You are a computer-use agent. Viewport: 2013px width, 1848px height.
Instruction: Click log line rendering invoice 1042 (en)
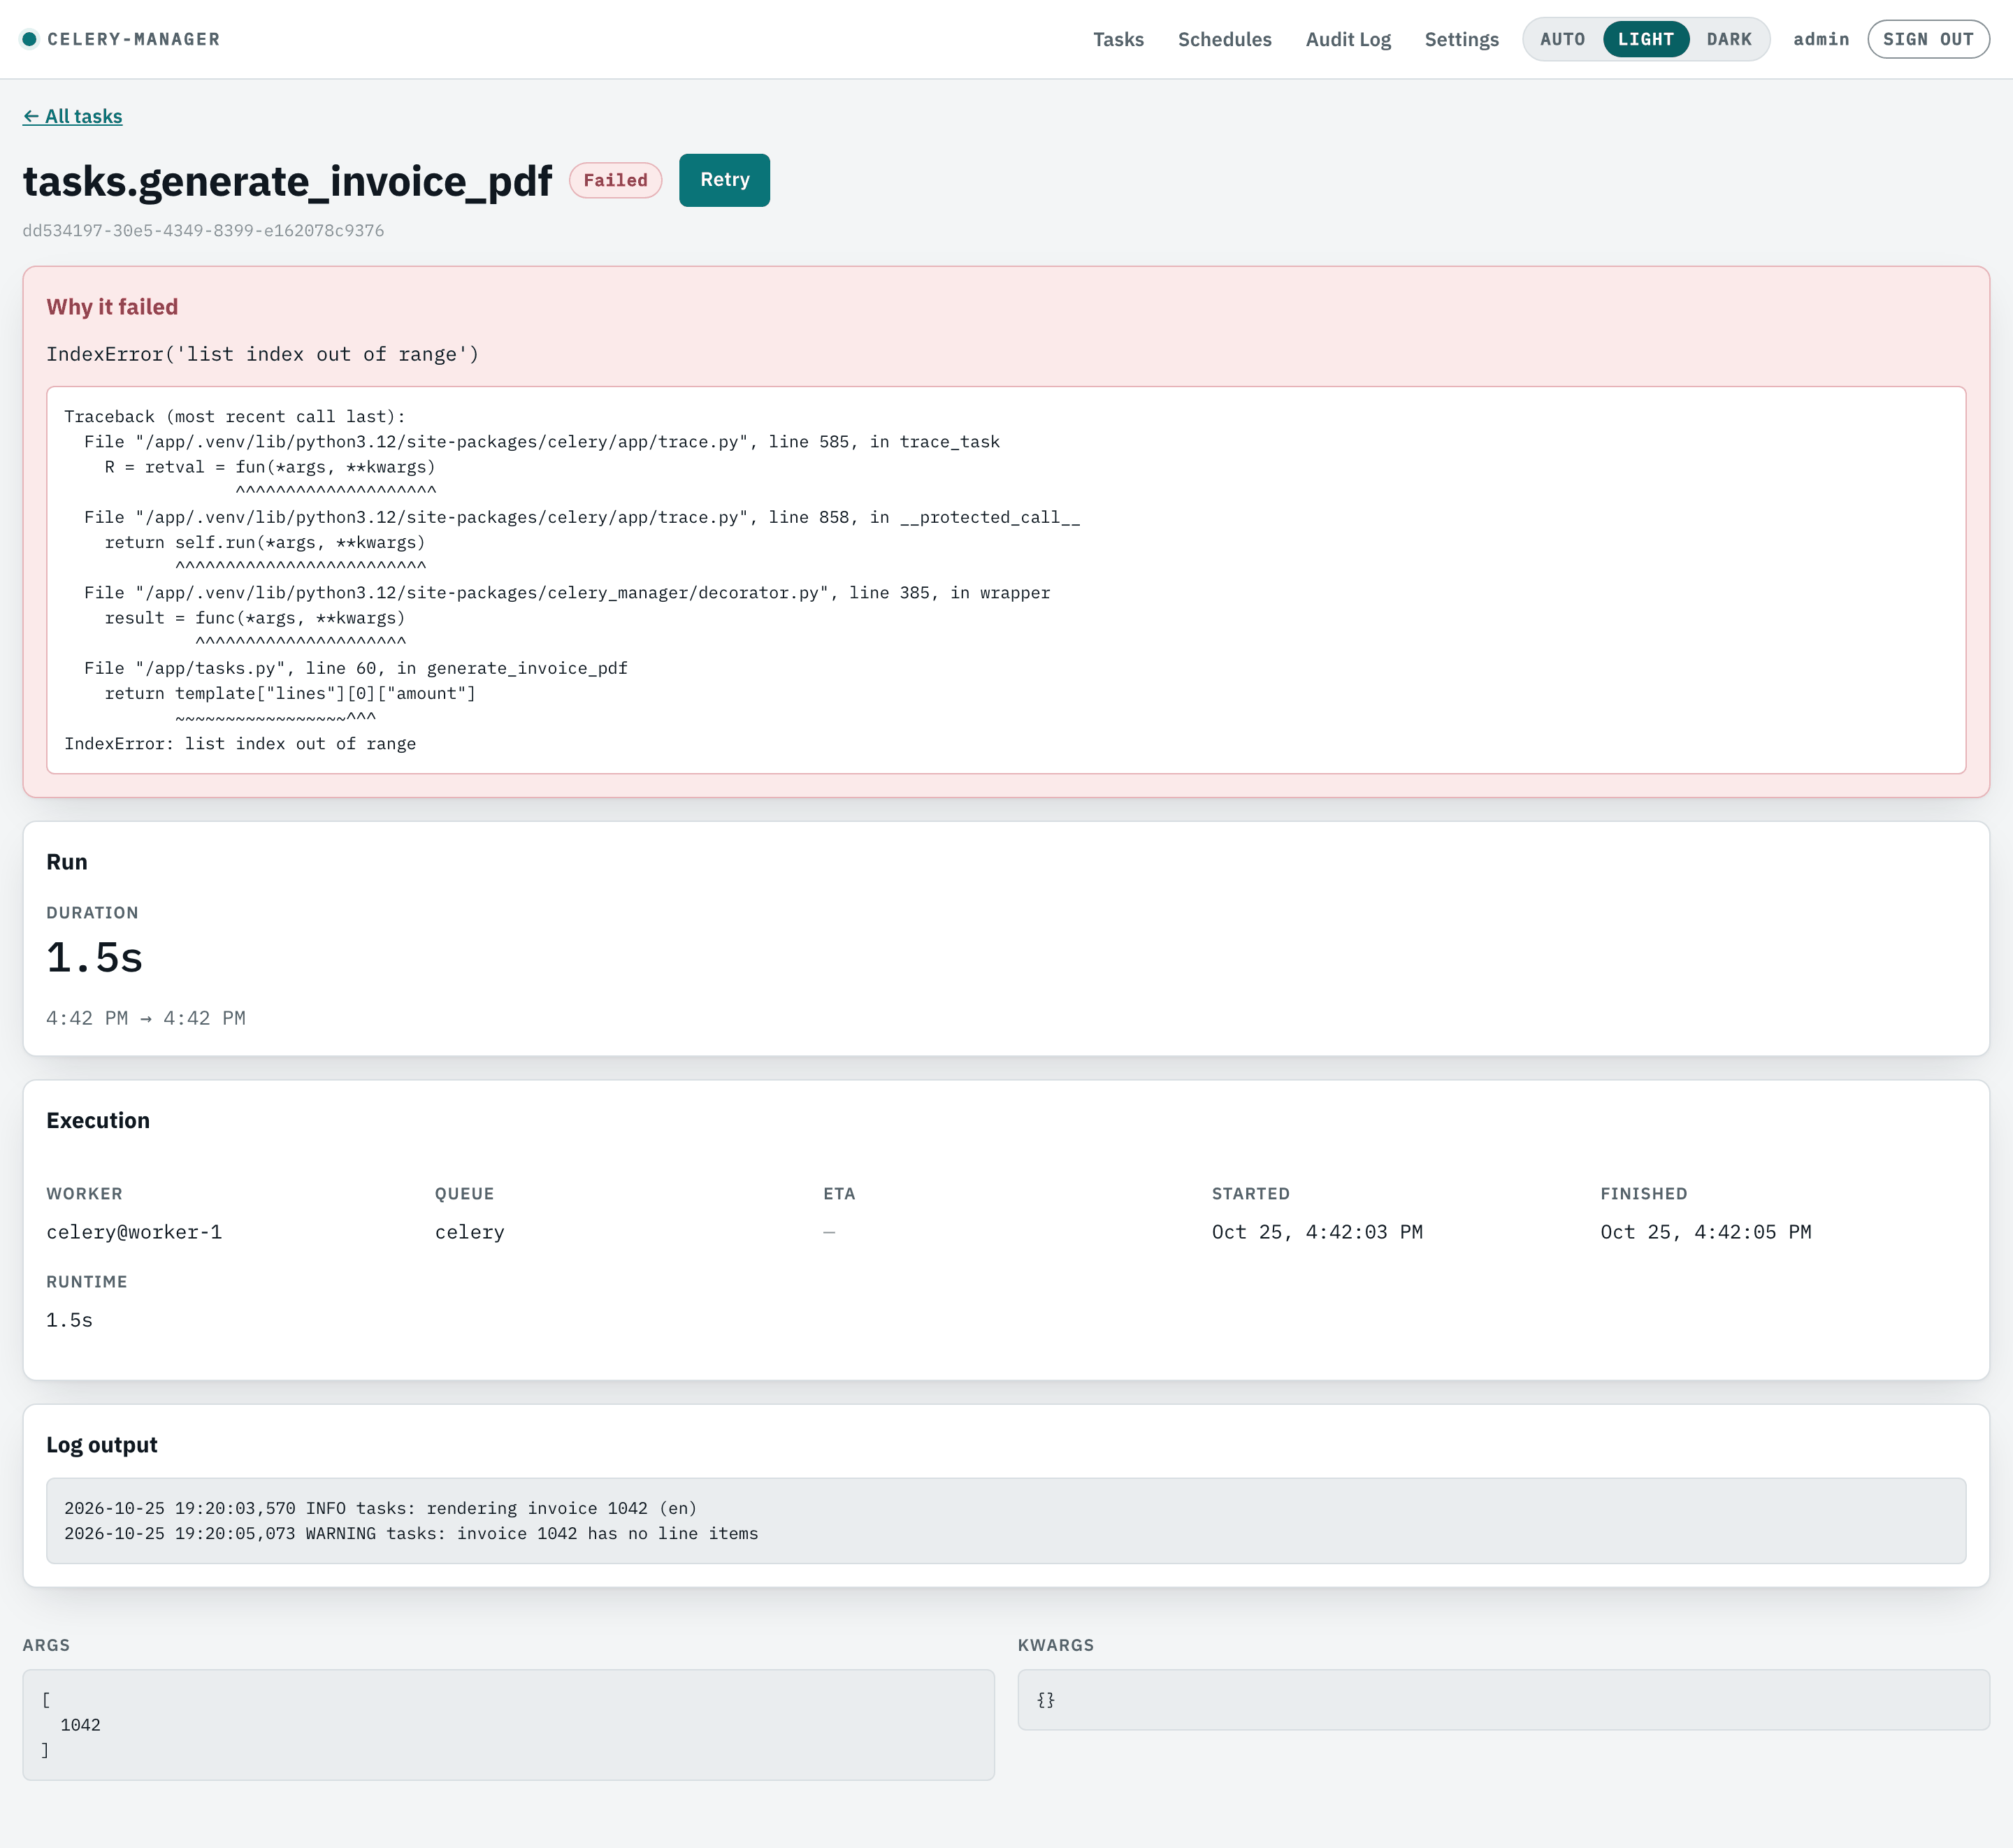[380, 1508]
